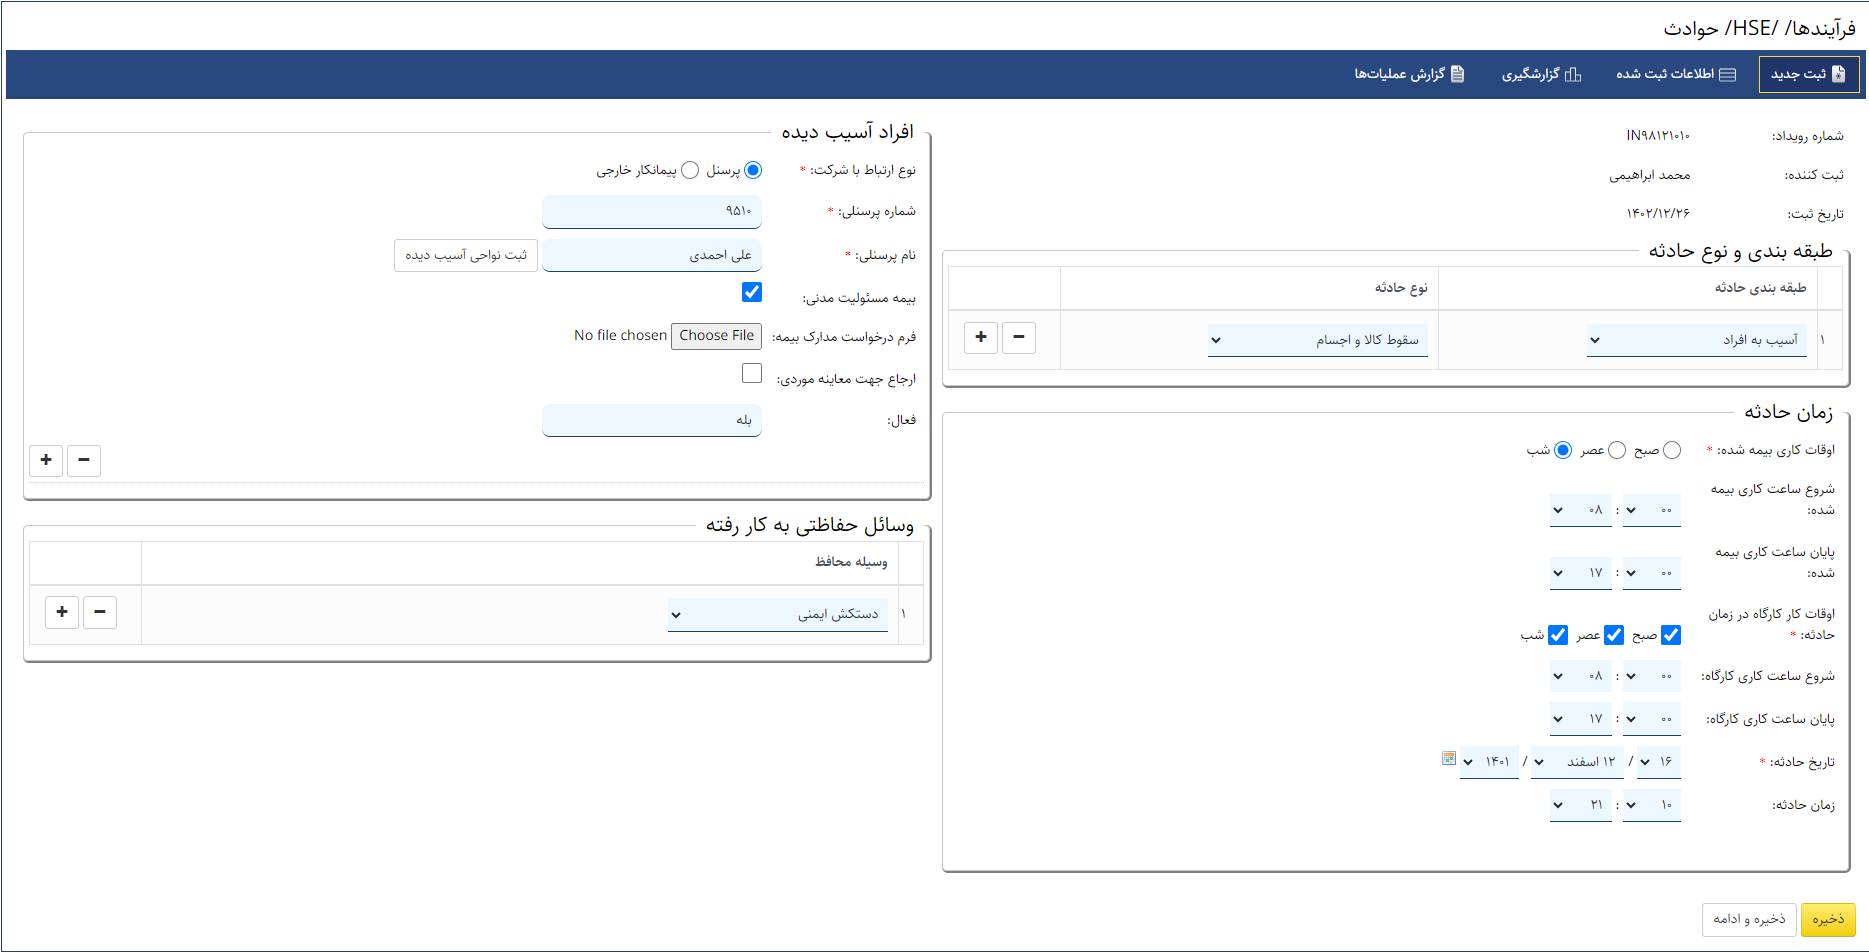Uncheck صبح workshop shift checkbox

[1671, 635]
